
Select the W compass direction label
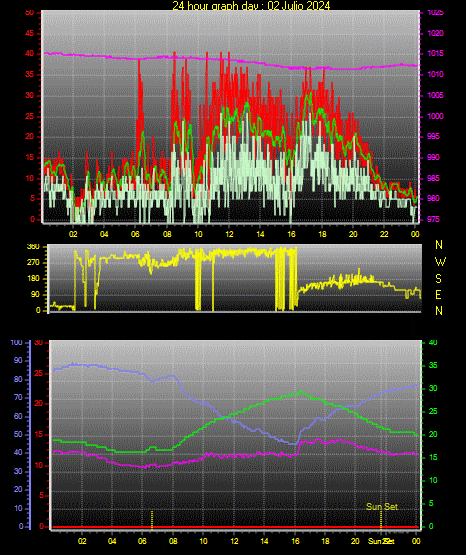click(440, 262)
